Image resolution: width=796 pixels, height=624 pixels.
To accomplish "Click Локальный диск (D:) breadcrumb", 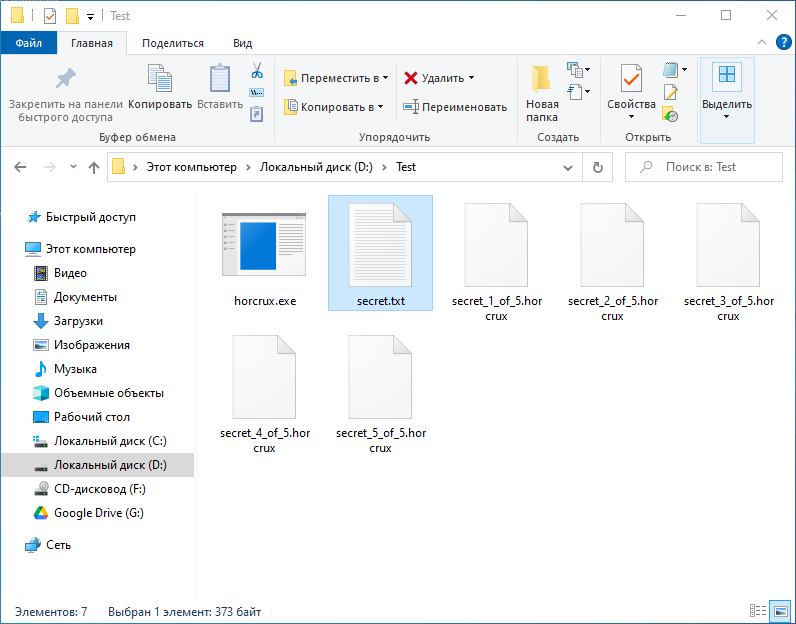I will (316, 167).
